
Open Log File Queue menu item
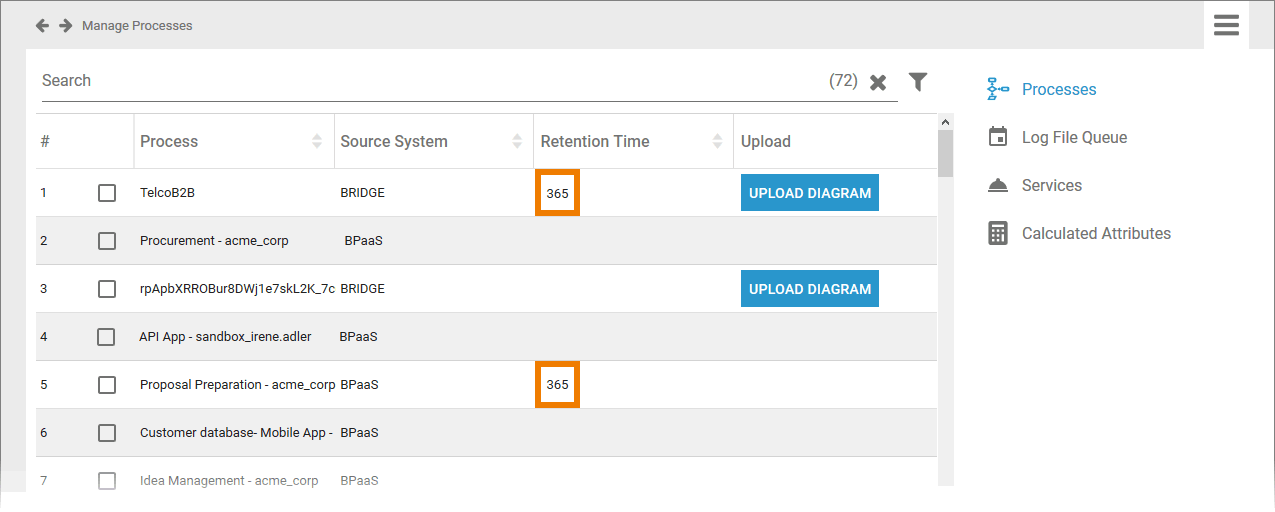1074,137
